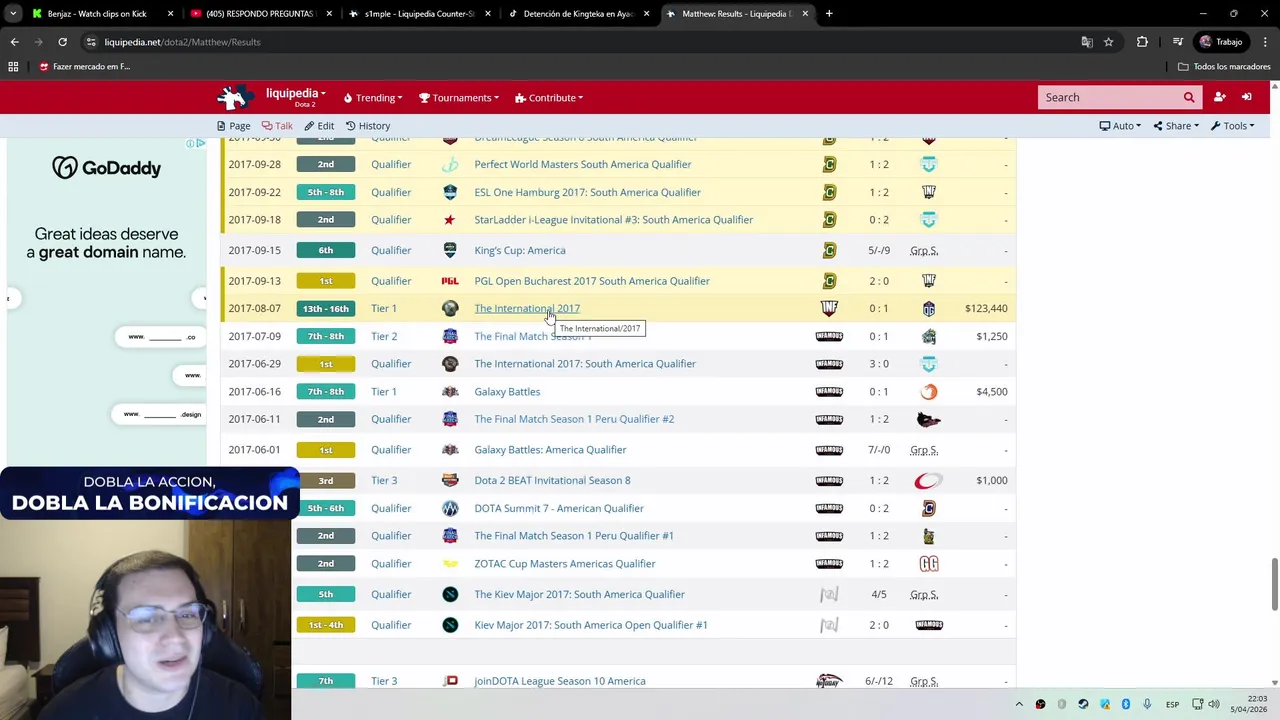Click the log in icon

click(1247, 97)
